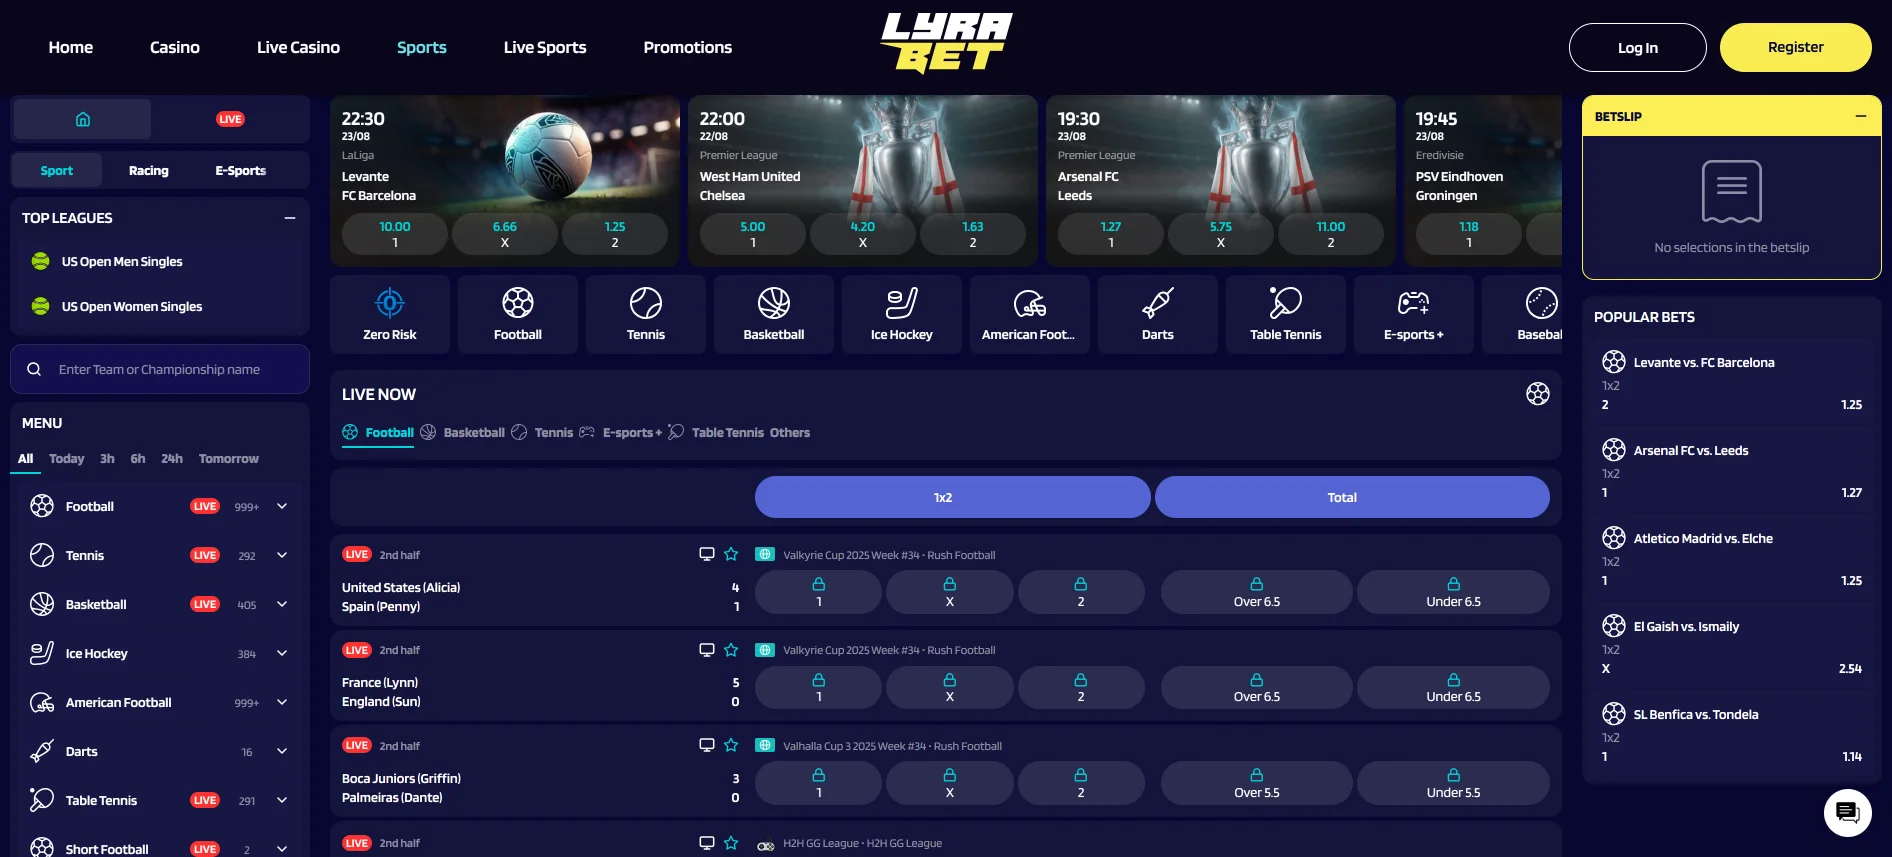The height and width of the screenshot is (857, 1892).
Task: Go to Live Sports in top navigation
Action: pos(545,47)
